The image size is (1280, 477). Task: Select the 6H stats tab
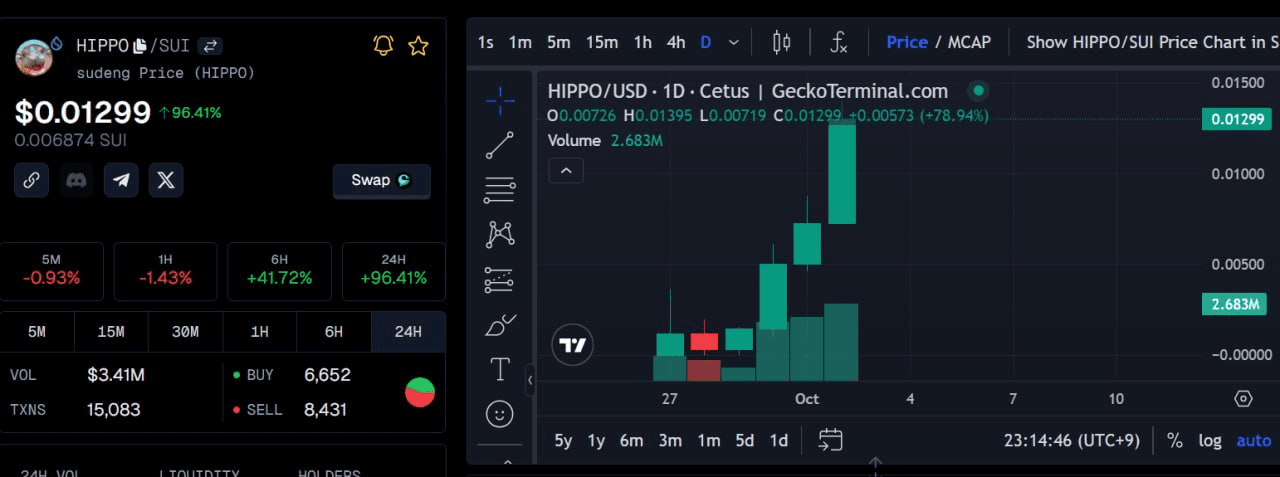pos(333,332)
